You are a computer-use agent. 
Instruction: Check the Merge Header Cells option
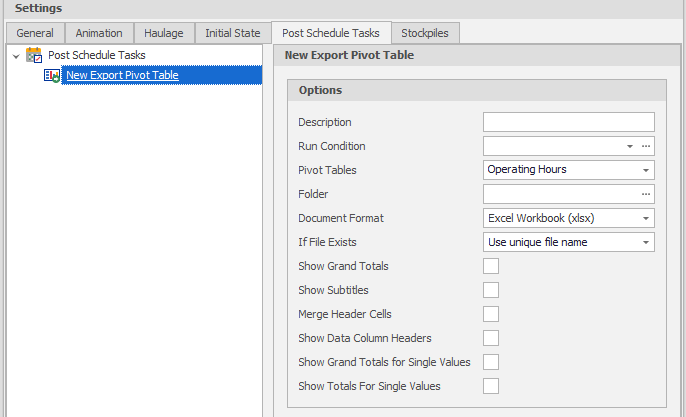[x=491, y=314]
